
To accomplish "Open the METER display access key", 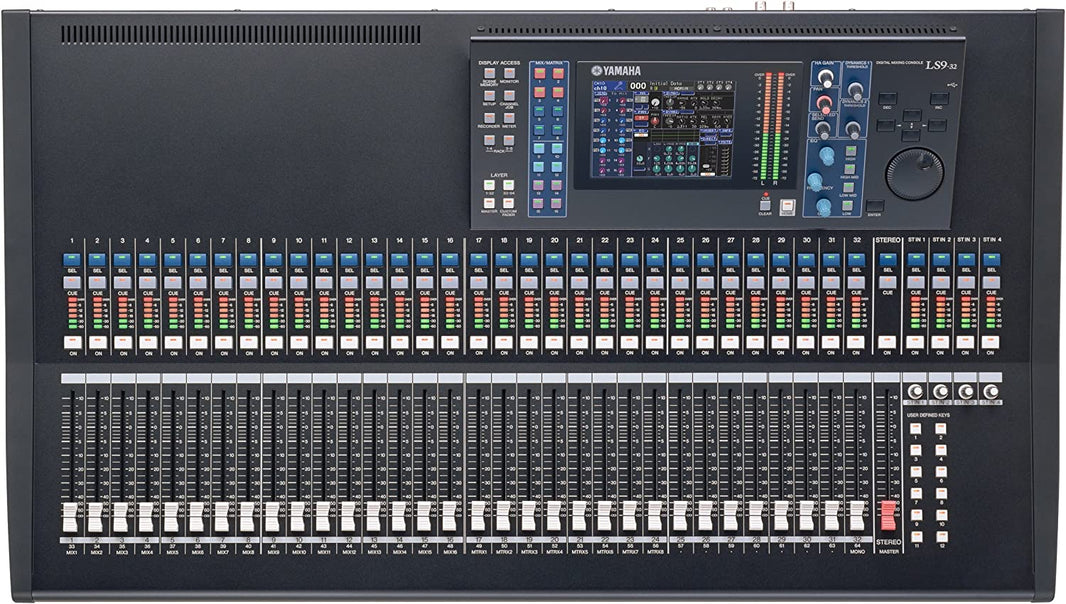I will click(x=509, y=118).
